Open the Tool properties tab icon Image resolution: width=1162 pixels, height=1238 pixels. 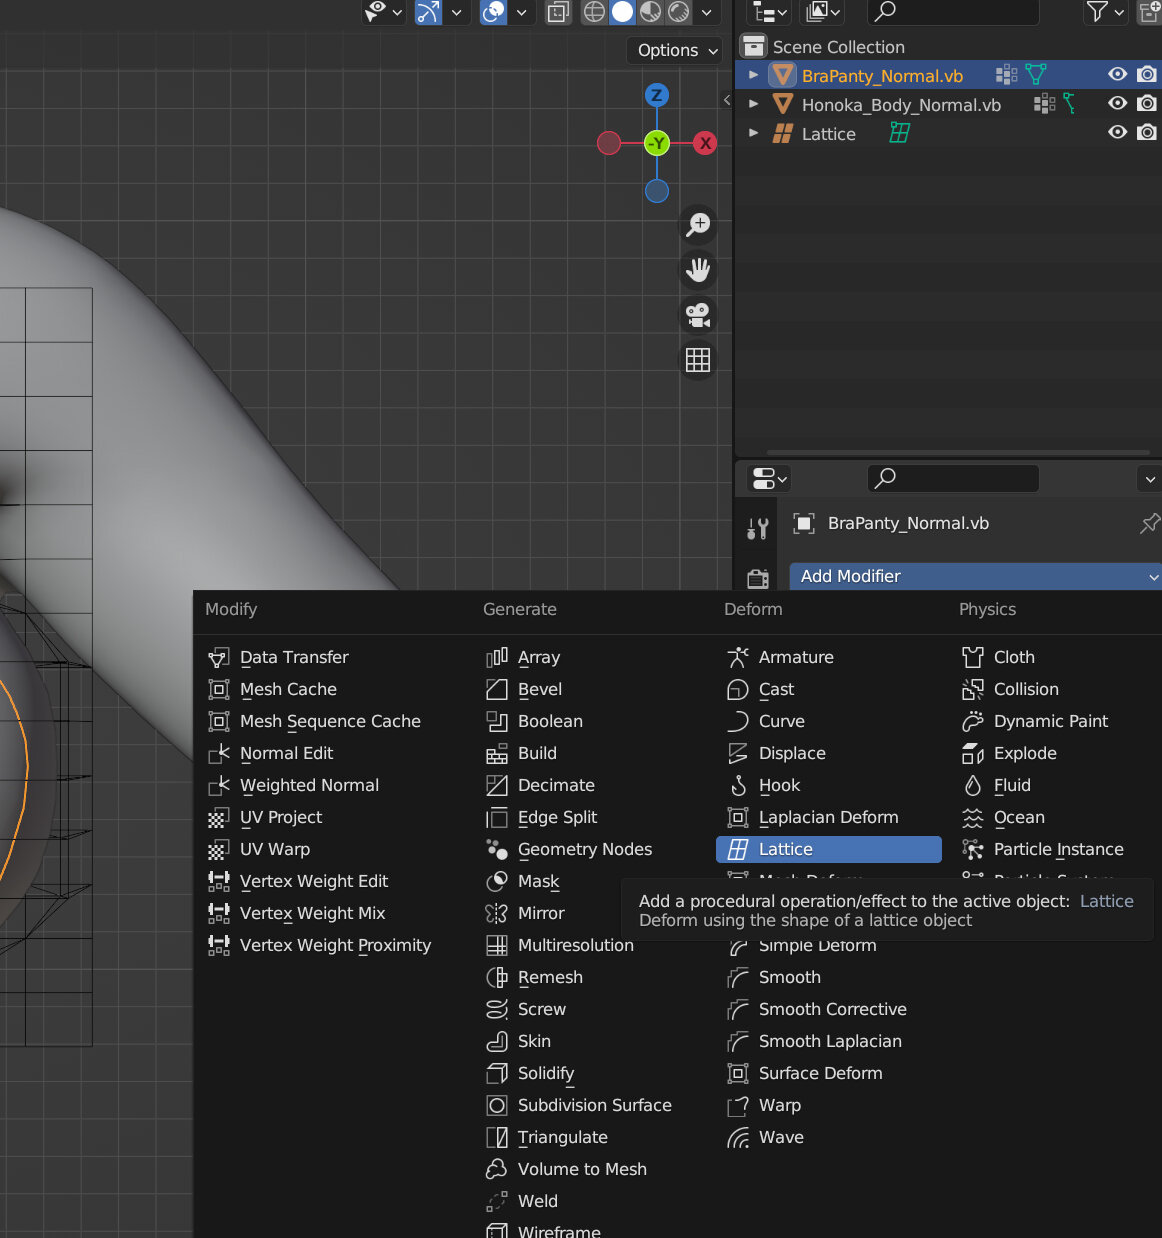pyautogui.click(x=758, y=529)
